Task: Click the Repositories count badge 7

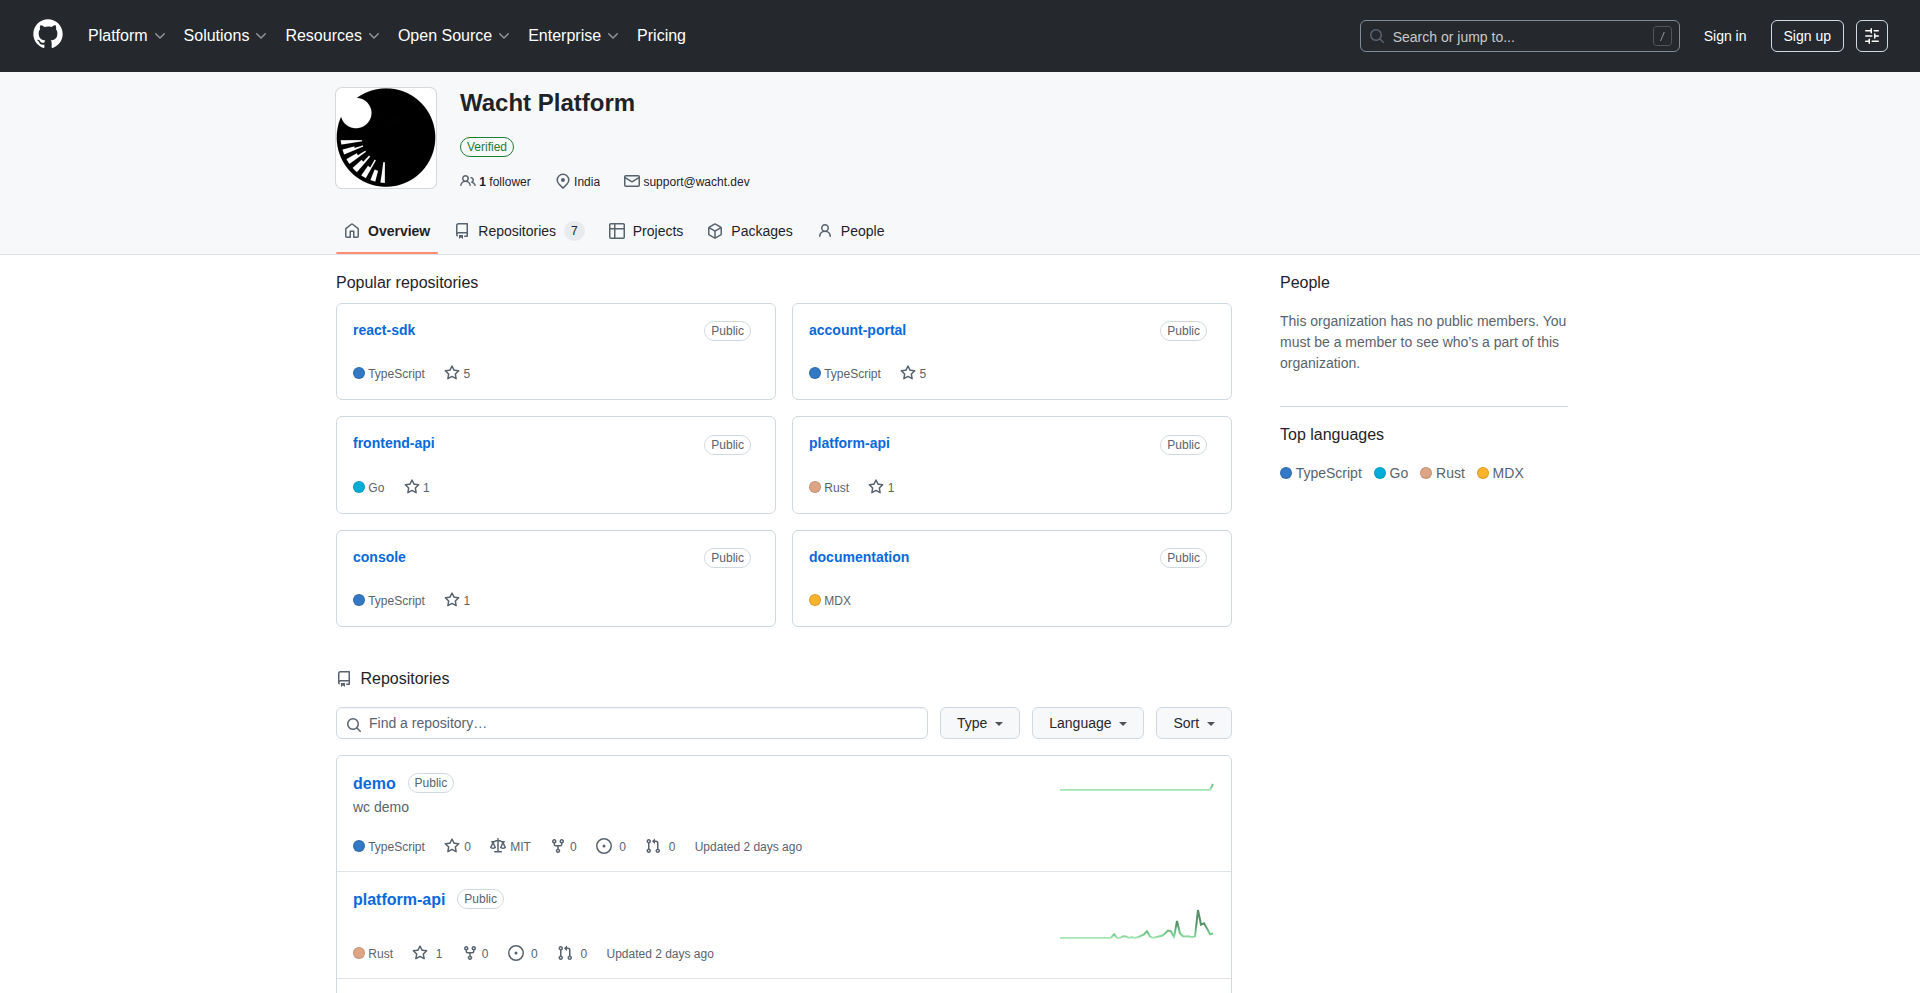Action: click(x=574, y=231)
